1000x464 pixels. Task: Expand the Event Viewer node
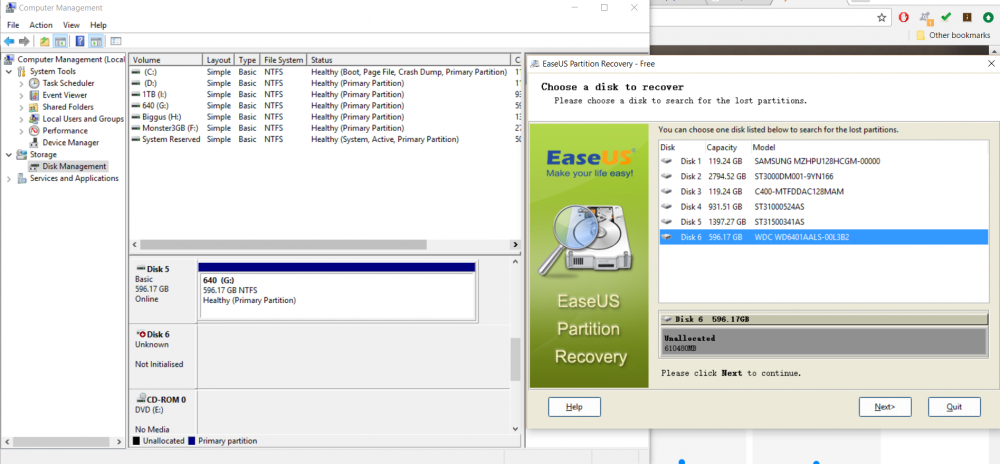click(21, 95)
